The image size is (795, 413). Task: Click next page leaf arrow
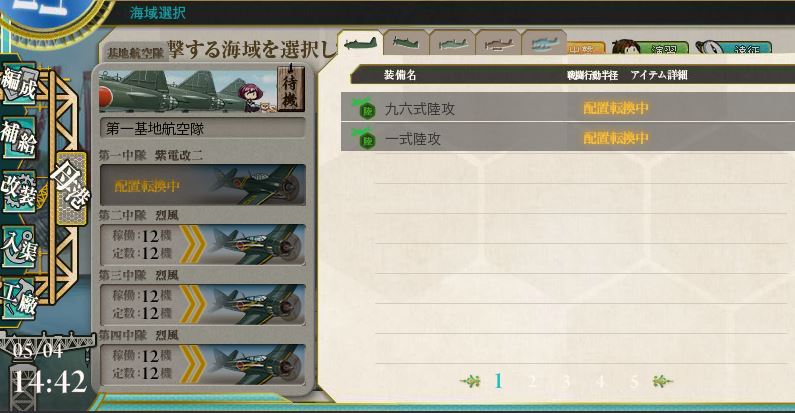pos(663,381)
